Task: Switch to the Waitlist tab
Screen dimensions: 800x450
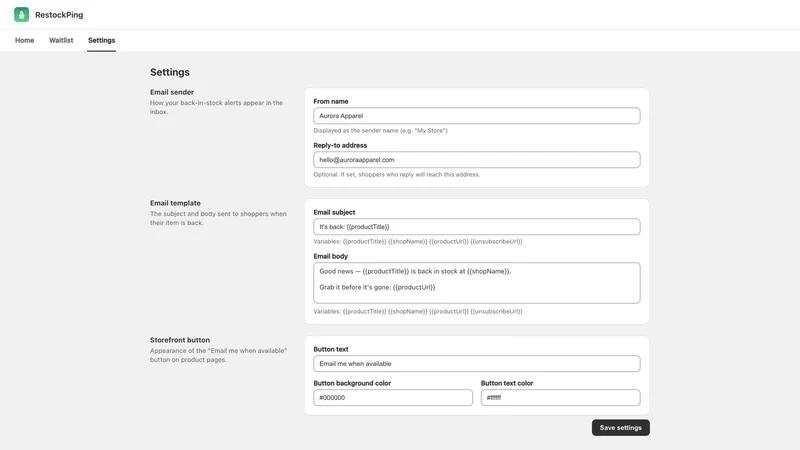Action: [61, 40]
